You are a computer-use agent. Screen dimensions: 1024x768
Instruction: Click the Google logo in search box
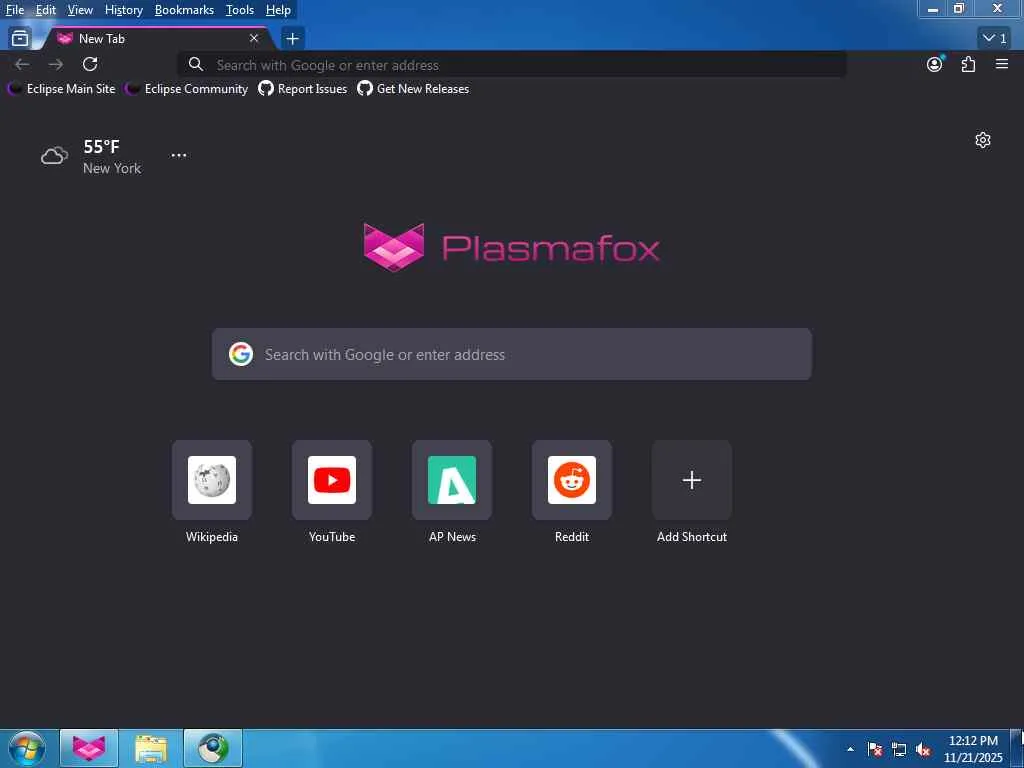[241, 354]
